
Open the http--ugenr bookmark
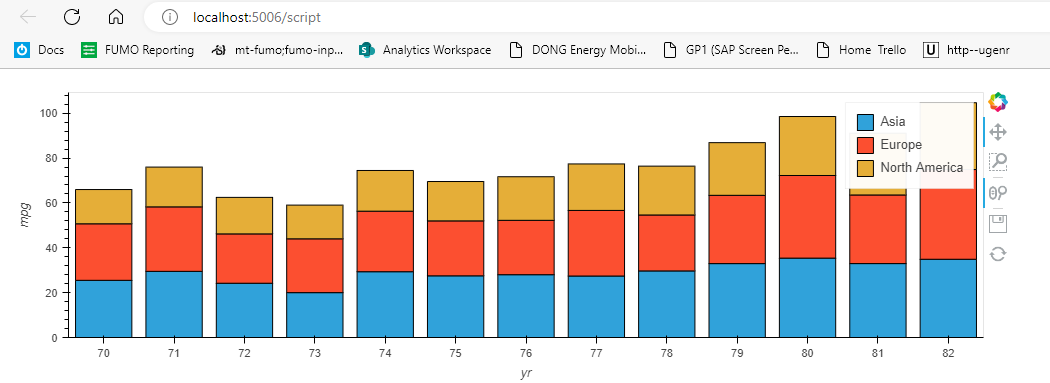(966, 50)
